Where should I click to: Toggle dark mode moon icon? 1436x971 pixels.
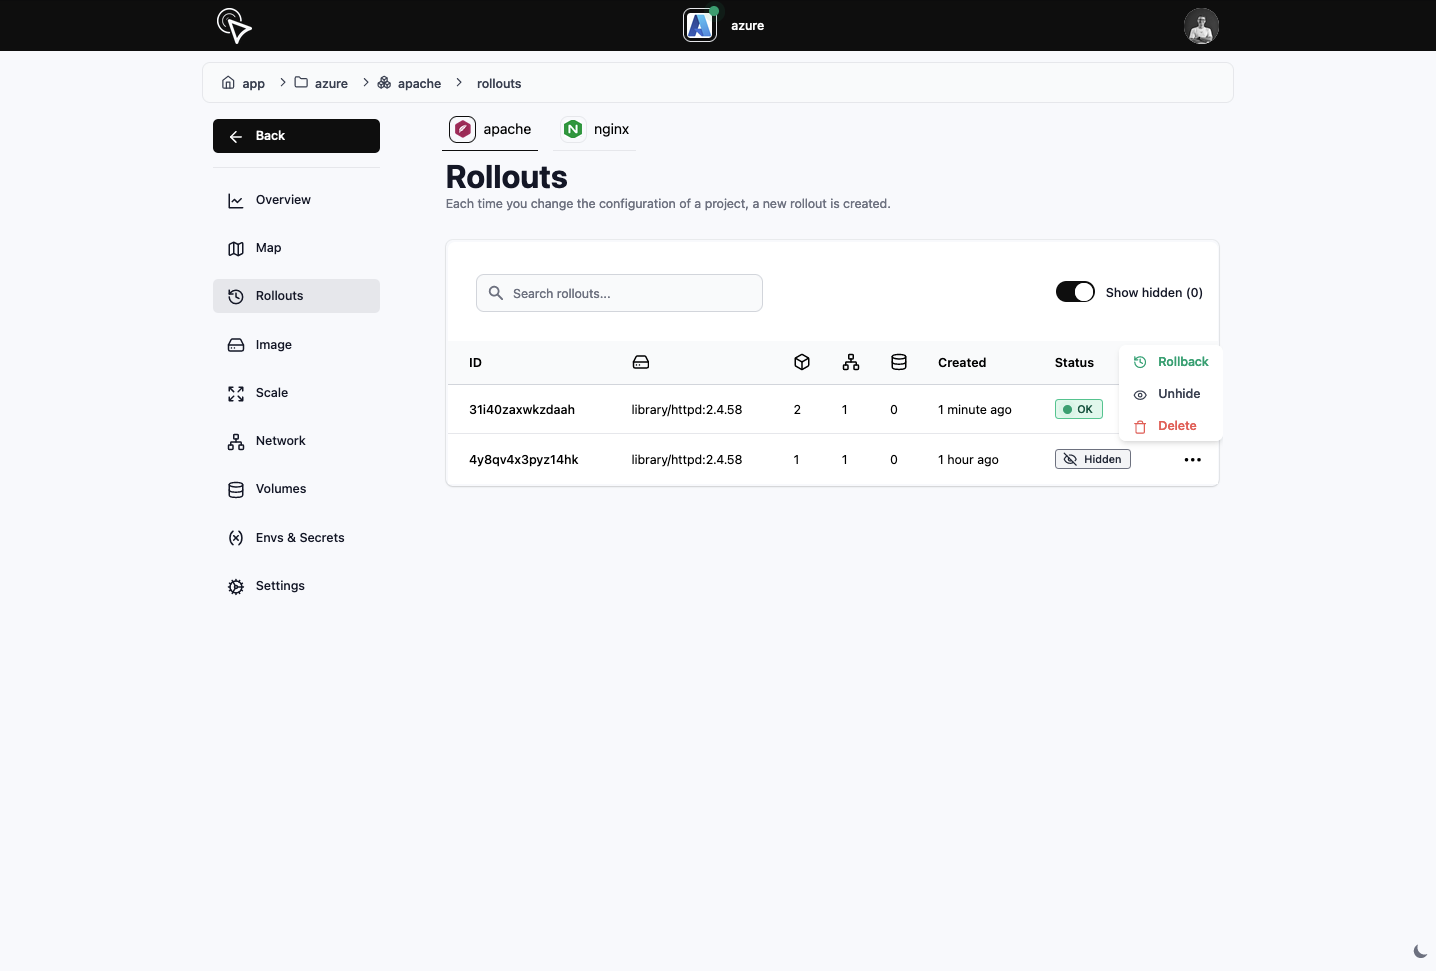1420,951
